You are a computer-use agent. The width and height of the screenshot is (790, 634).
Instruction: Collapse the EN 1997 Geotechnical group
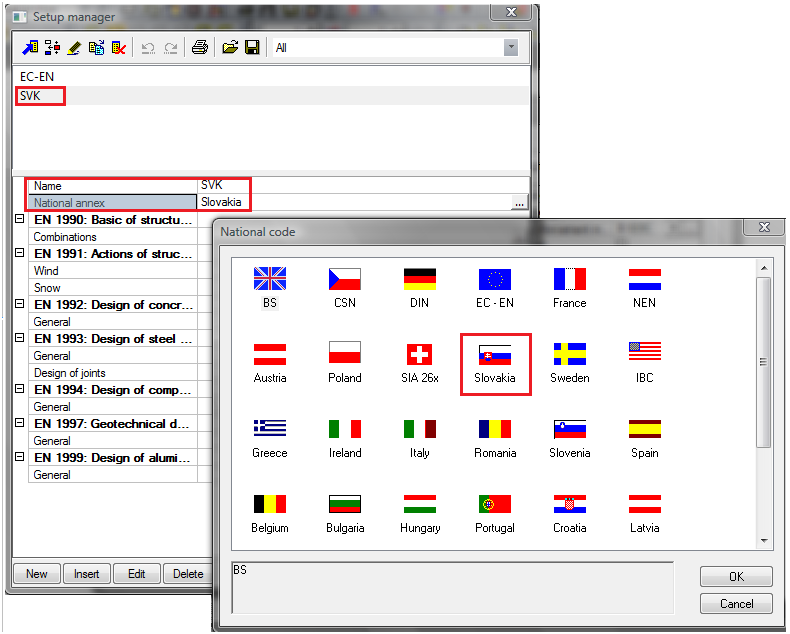[20, 423]
